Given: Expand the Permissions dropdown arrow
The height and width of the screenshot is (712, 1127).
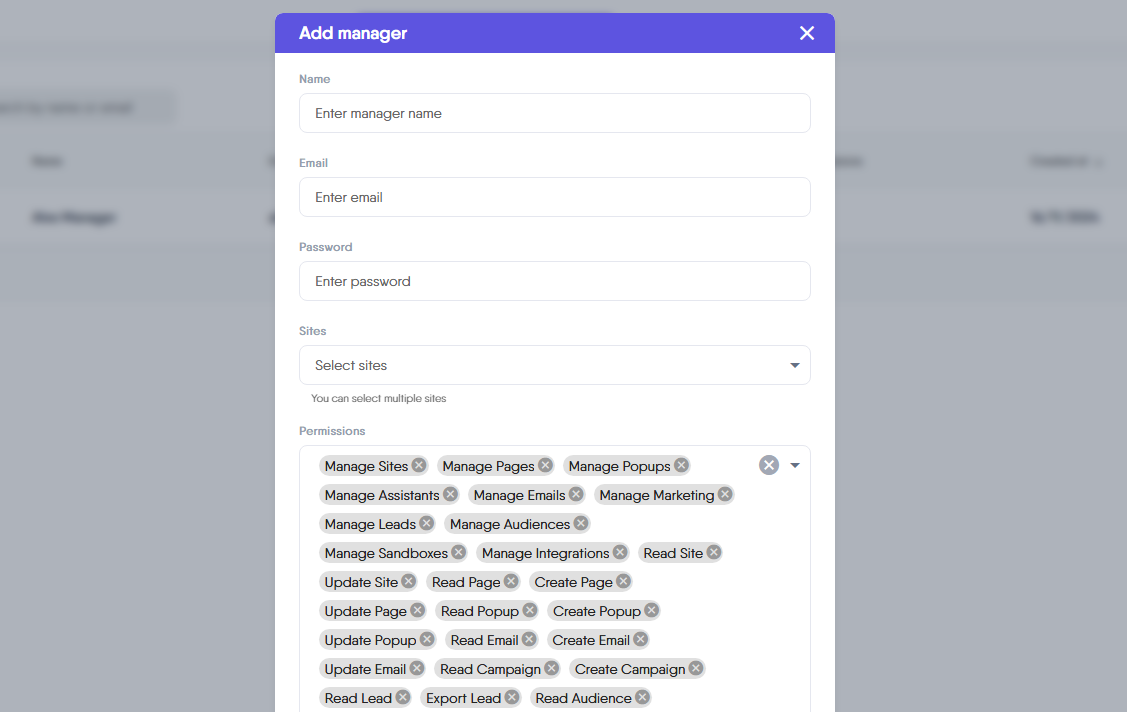Looking at the screenshot, I should pos(795,465).
